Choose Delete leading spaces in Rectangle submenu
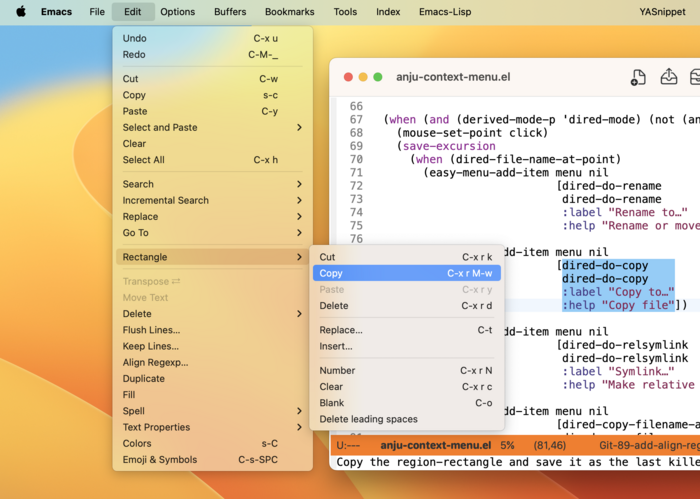This screenshot has height=499, width=700. 407,419
